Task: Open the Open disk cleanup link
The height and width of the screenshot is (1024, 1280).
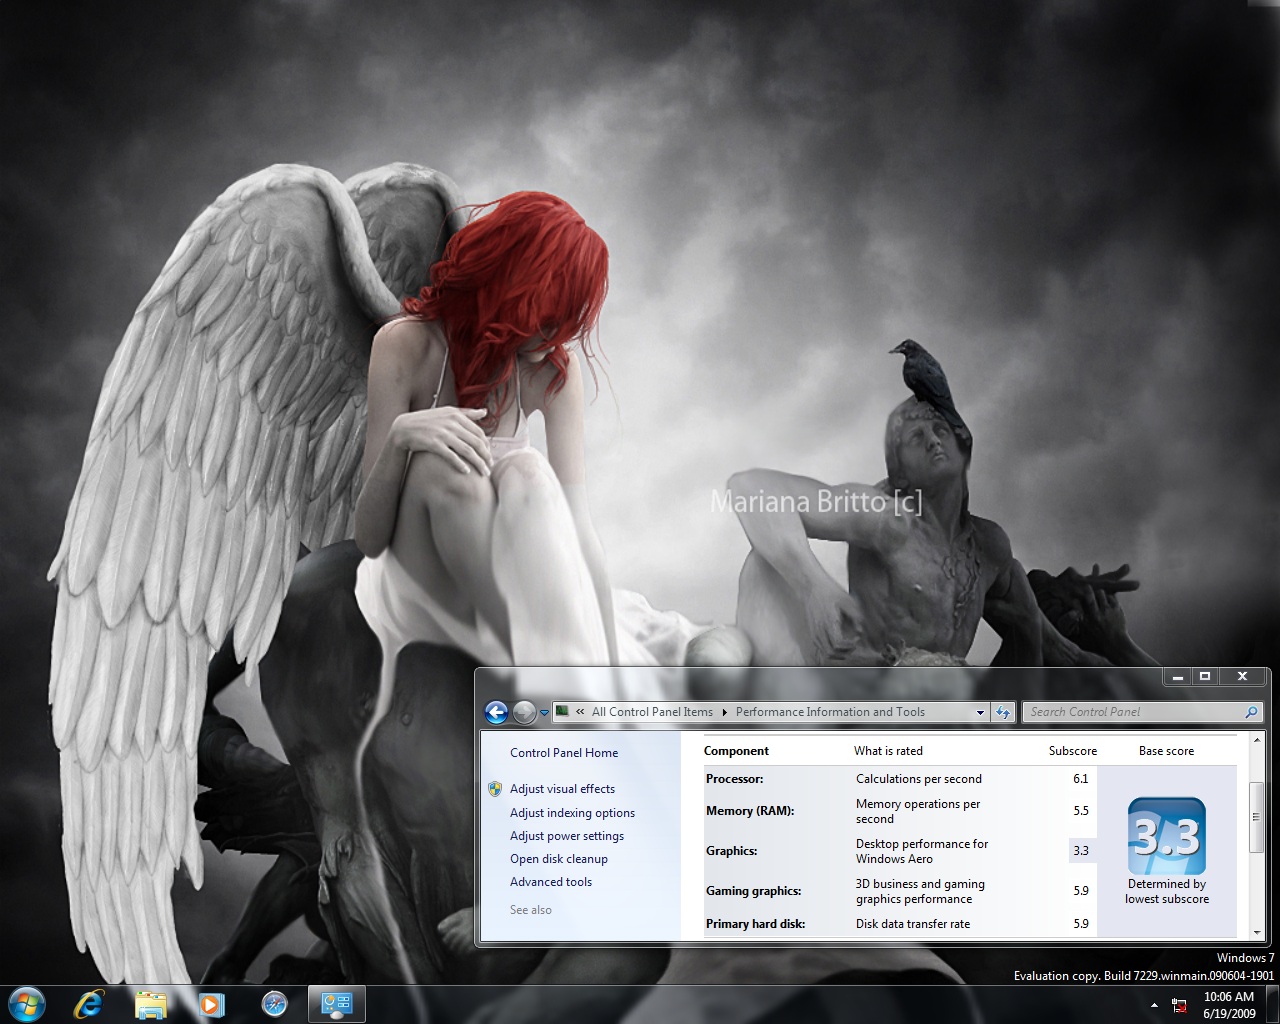Action: (x=559, y=859)
